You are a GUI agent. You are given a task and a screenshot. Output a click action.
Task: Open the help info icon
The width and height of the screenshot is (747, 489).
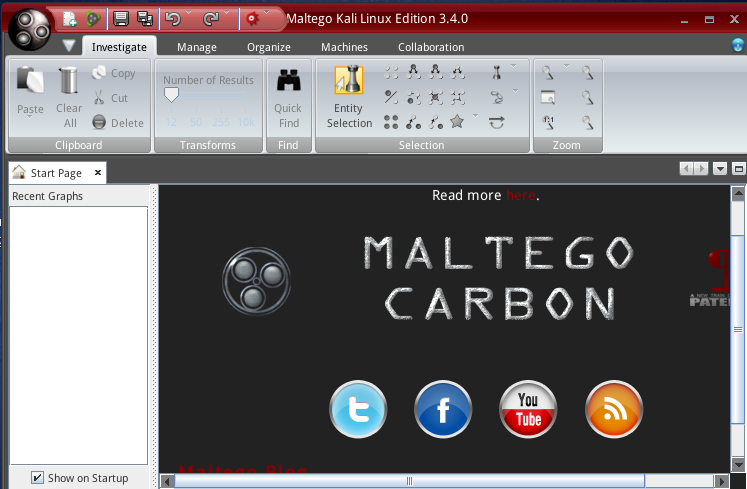pos(737,45)
